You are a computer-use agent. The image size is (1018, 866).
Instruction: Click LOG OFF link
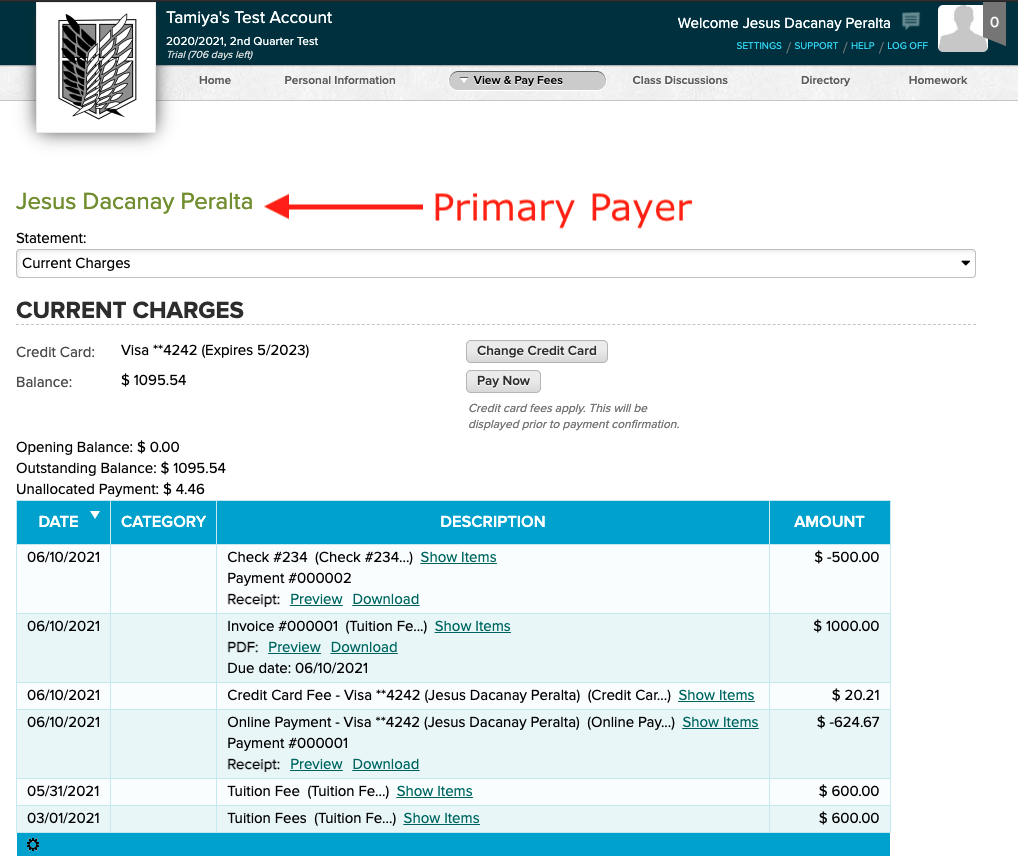907,46
